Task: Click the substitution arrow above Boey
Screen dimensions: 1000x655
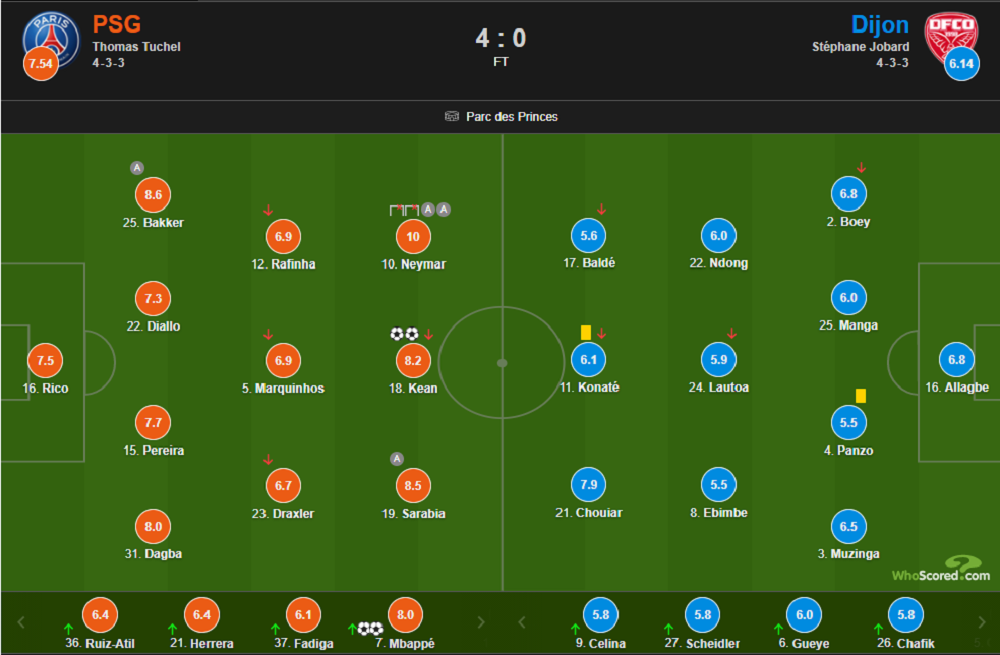Action: pos(861,168)
